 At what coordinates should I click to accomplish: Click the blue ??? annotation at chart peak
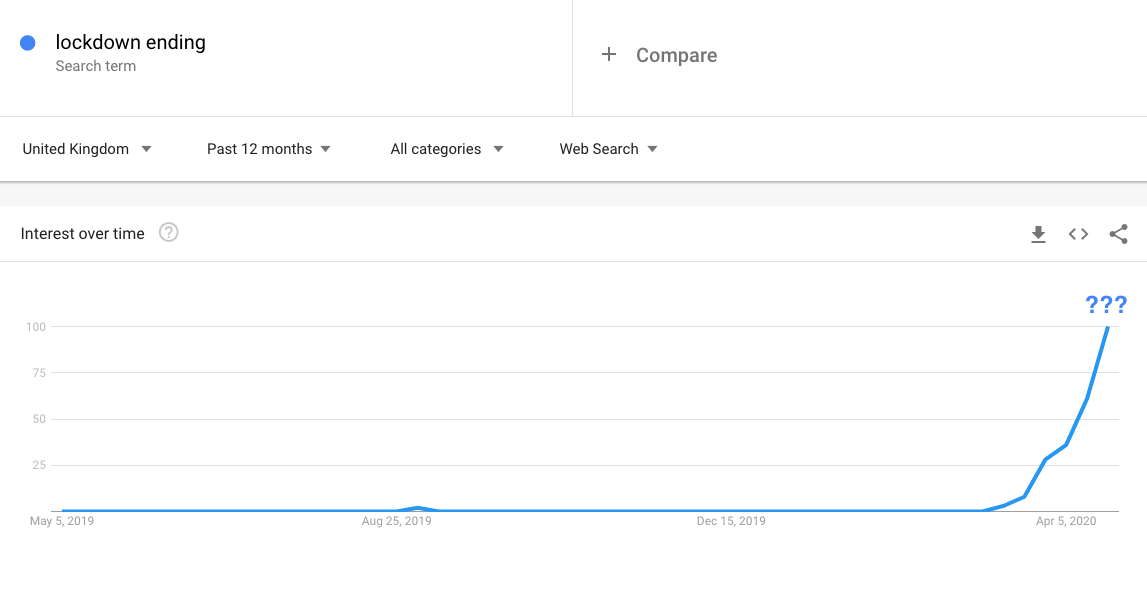coord(1106,305)
